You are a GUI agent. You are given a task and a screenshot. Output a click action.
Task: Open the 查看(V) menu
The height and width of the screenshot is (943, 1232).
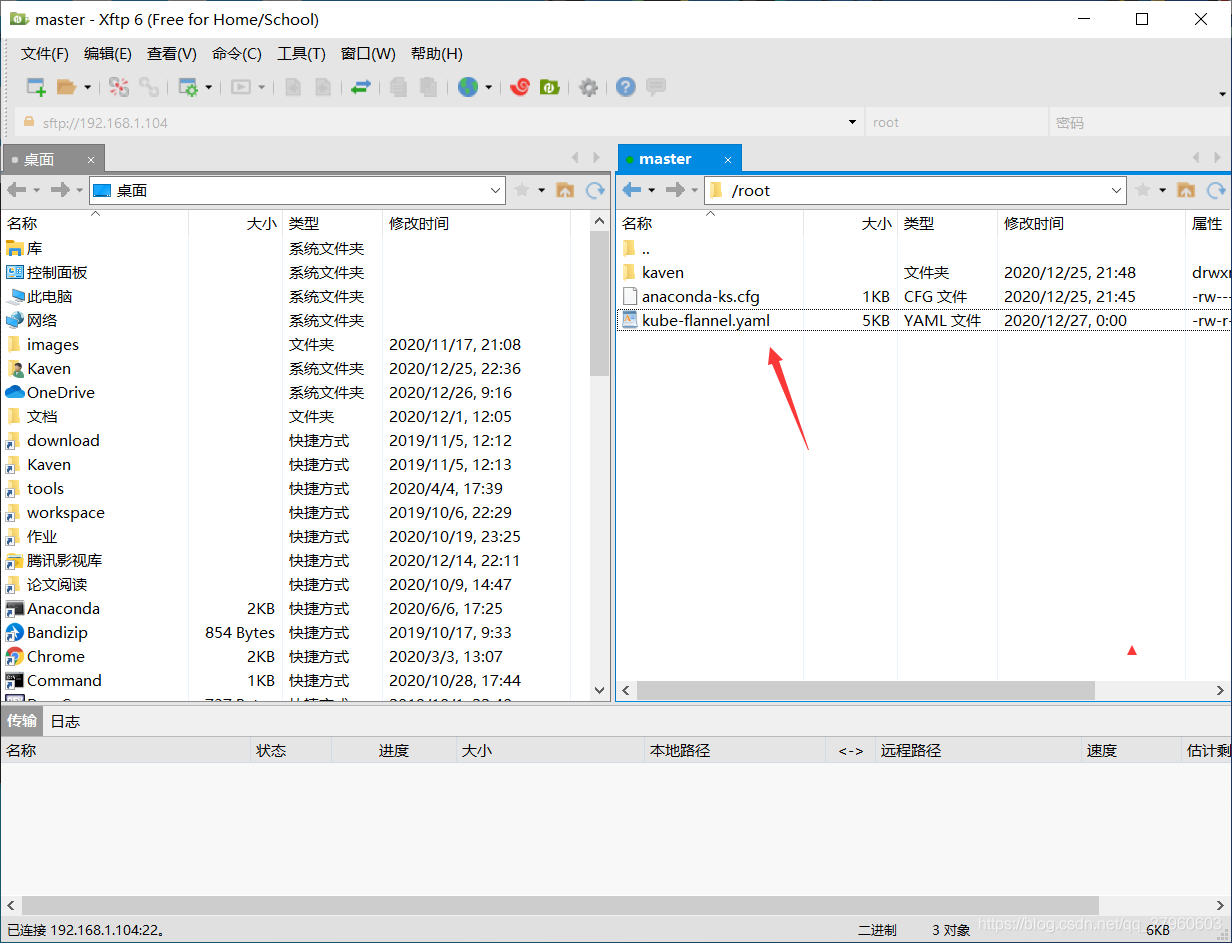pyautogui.click(x=172, y=54)
